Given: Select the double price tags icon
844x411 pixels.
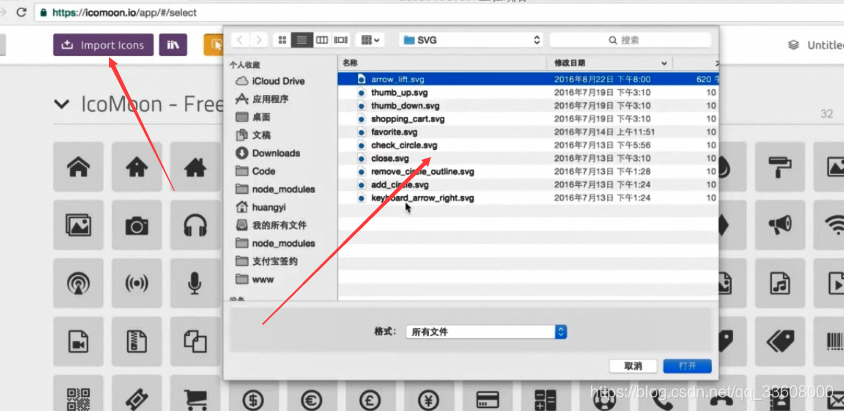Looking at the screenshot, I should pos(780,342).
